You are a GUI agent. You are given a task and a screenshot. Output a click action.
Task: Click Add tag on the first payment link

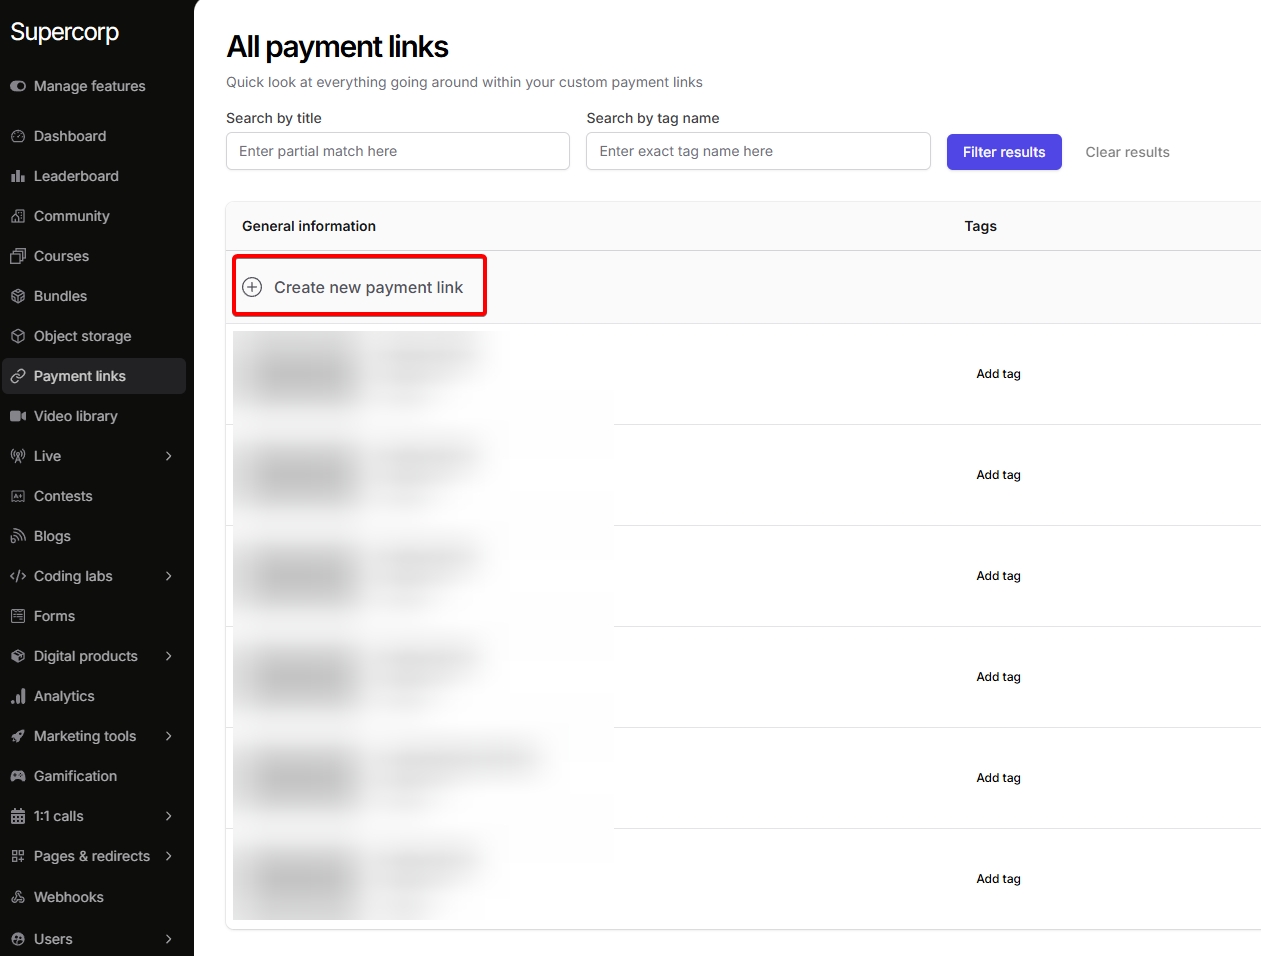coord(998,374)
